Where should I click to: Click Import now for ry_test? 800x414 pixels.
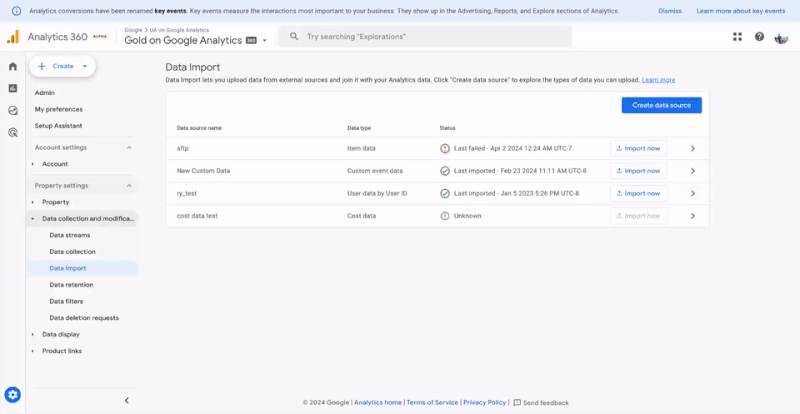638,193
